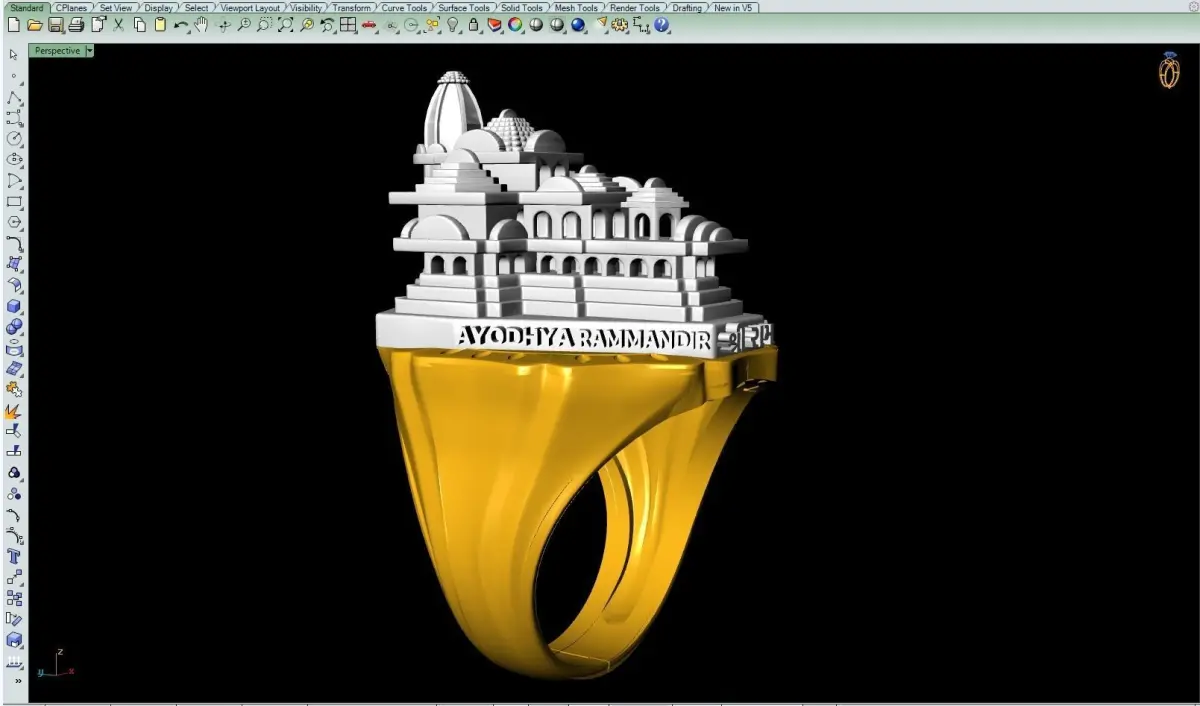Click the Explode icon in sidebar
1200x706 pixels.
[14, 410]
